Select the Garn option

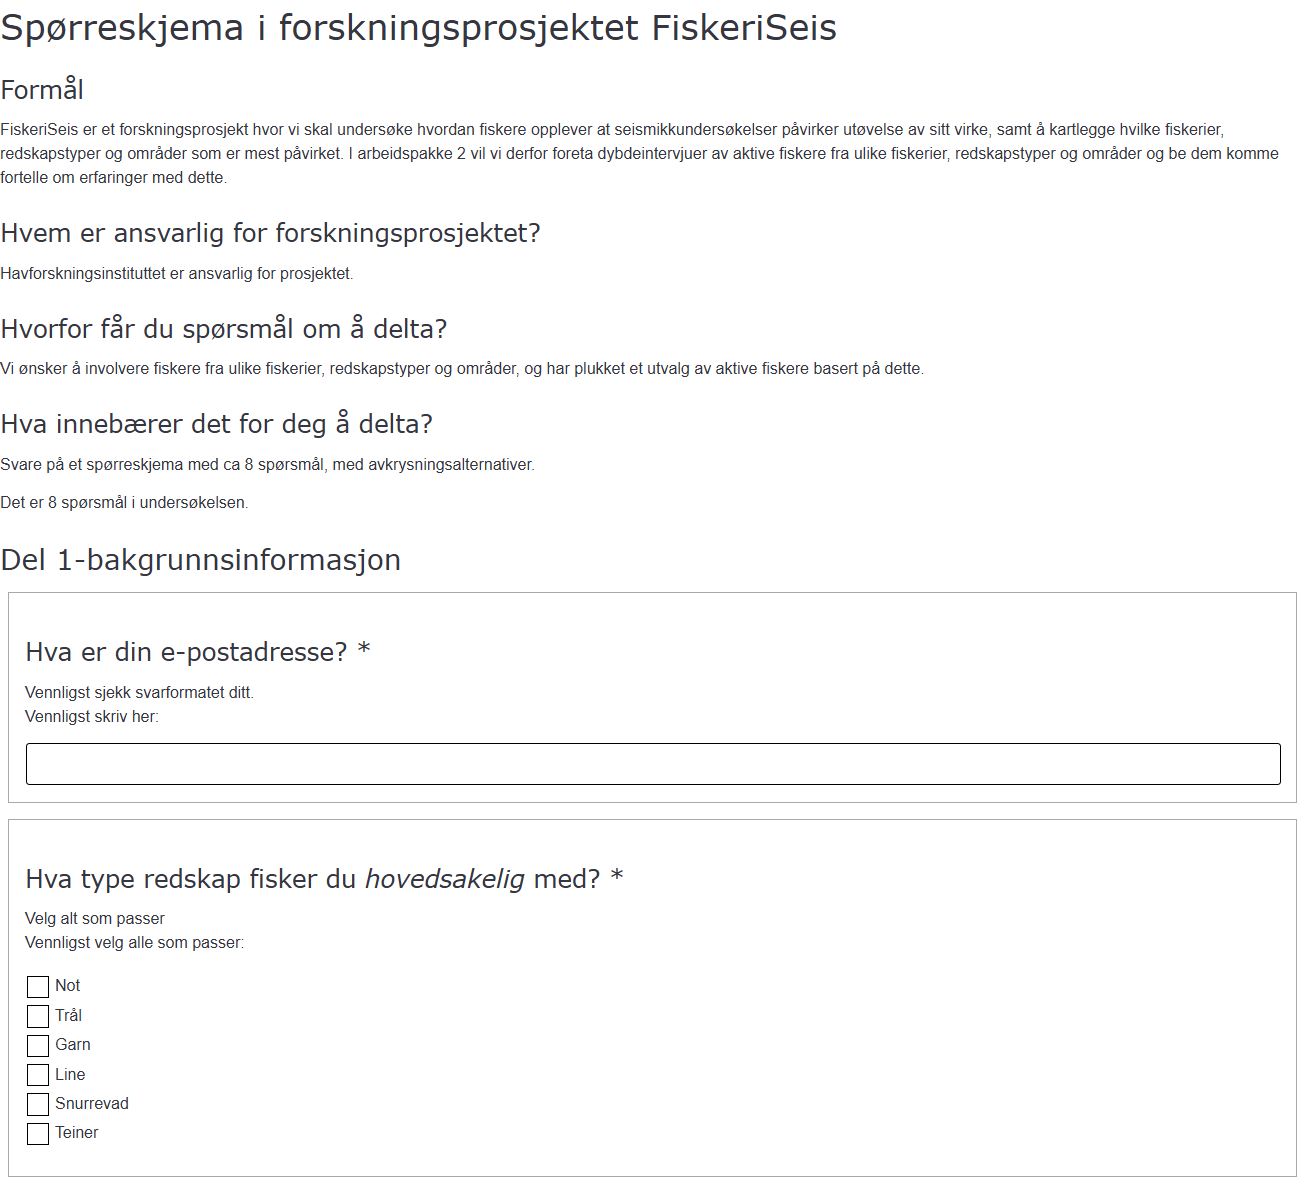38,1045
